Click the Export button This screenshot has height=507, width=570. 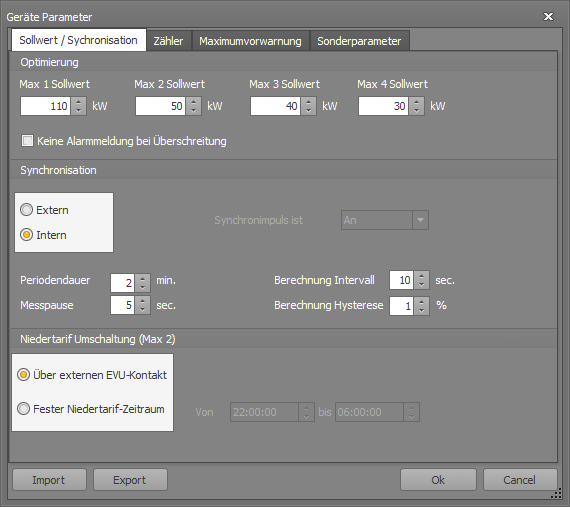coord(130,480)
